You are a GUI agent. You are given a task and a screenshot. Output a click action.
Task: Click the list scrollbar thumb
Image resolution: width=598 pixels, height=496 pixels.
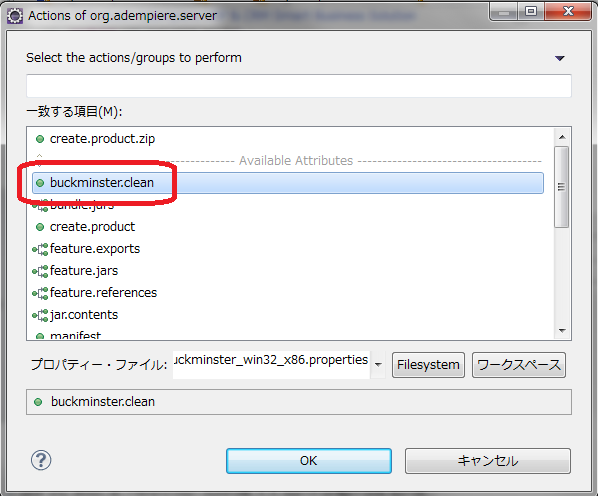coord(562,187)
